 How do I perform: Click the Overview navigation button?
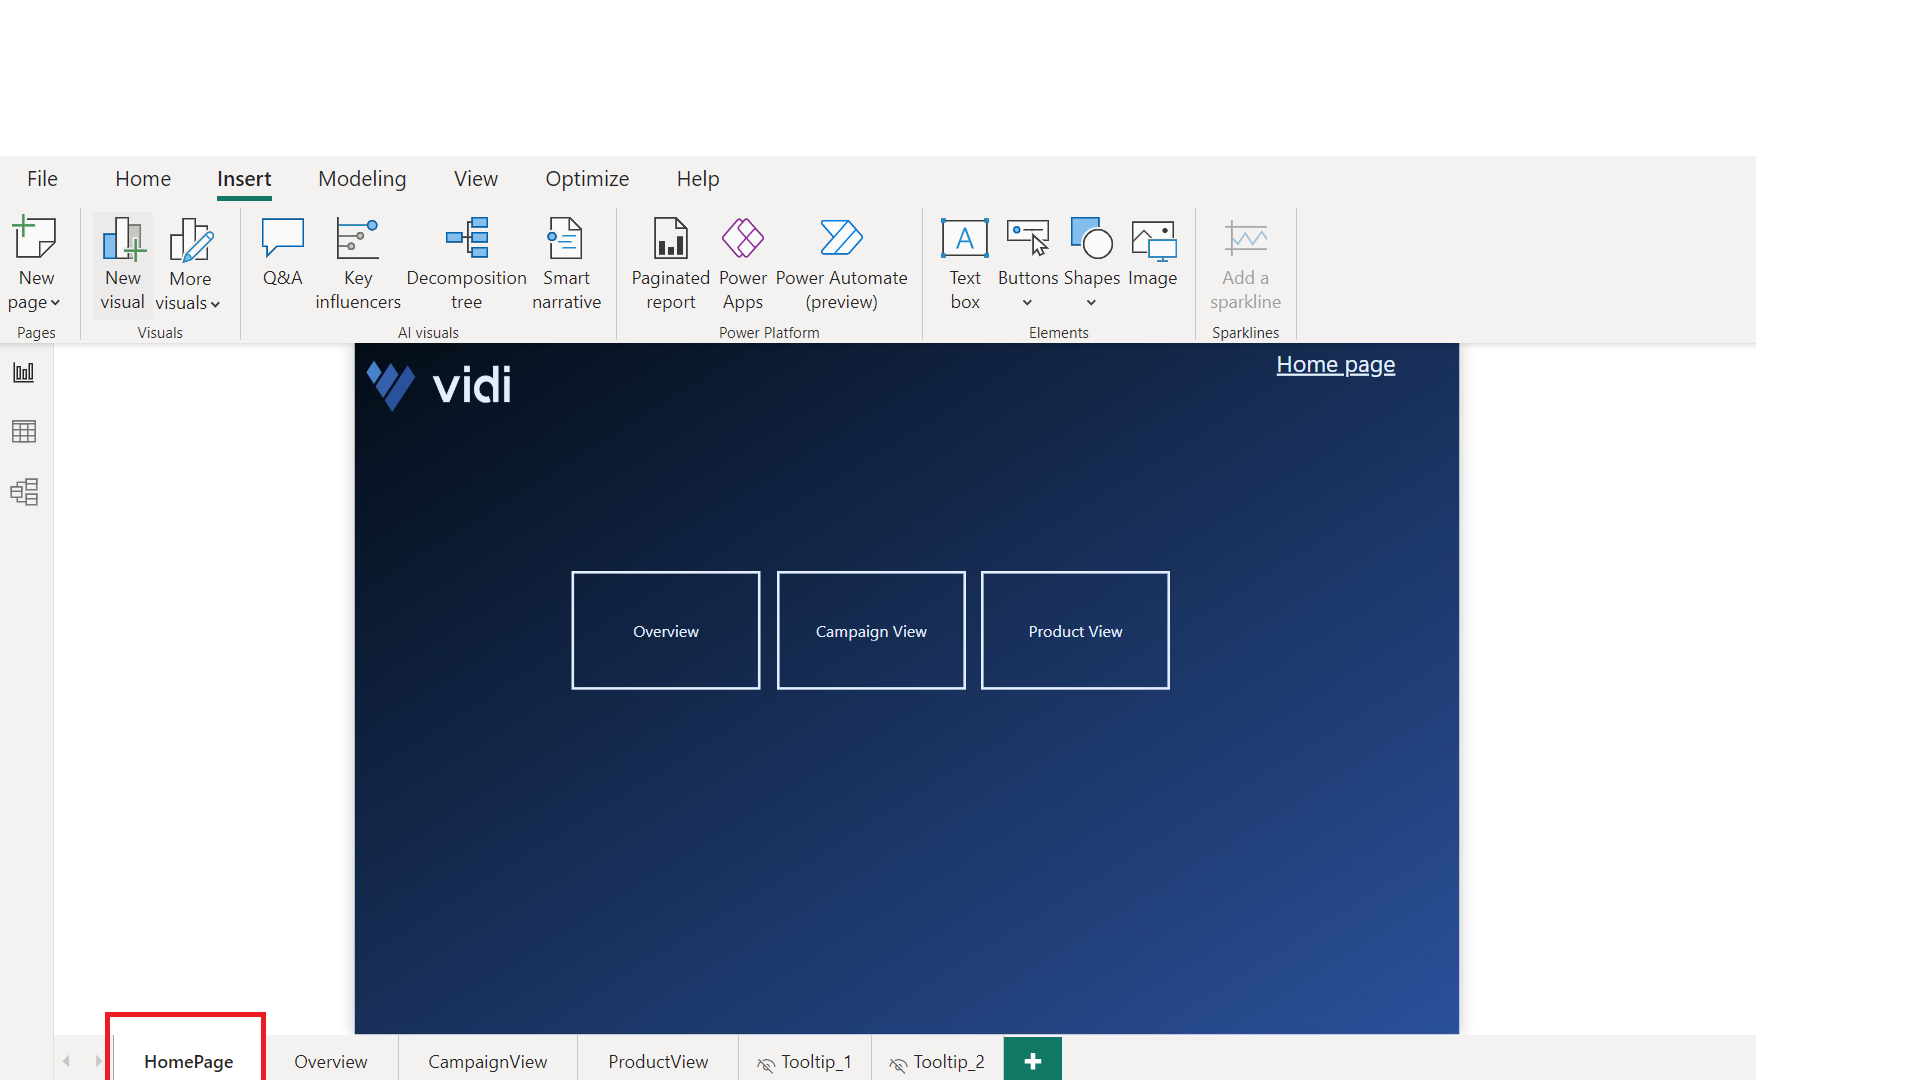[x=665, y=630]
